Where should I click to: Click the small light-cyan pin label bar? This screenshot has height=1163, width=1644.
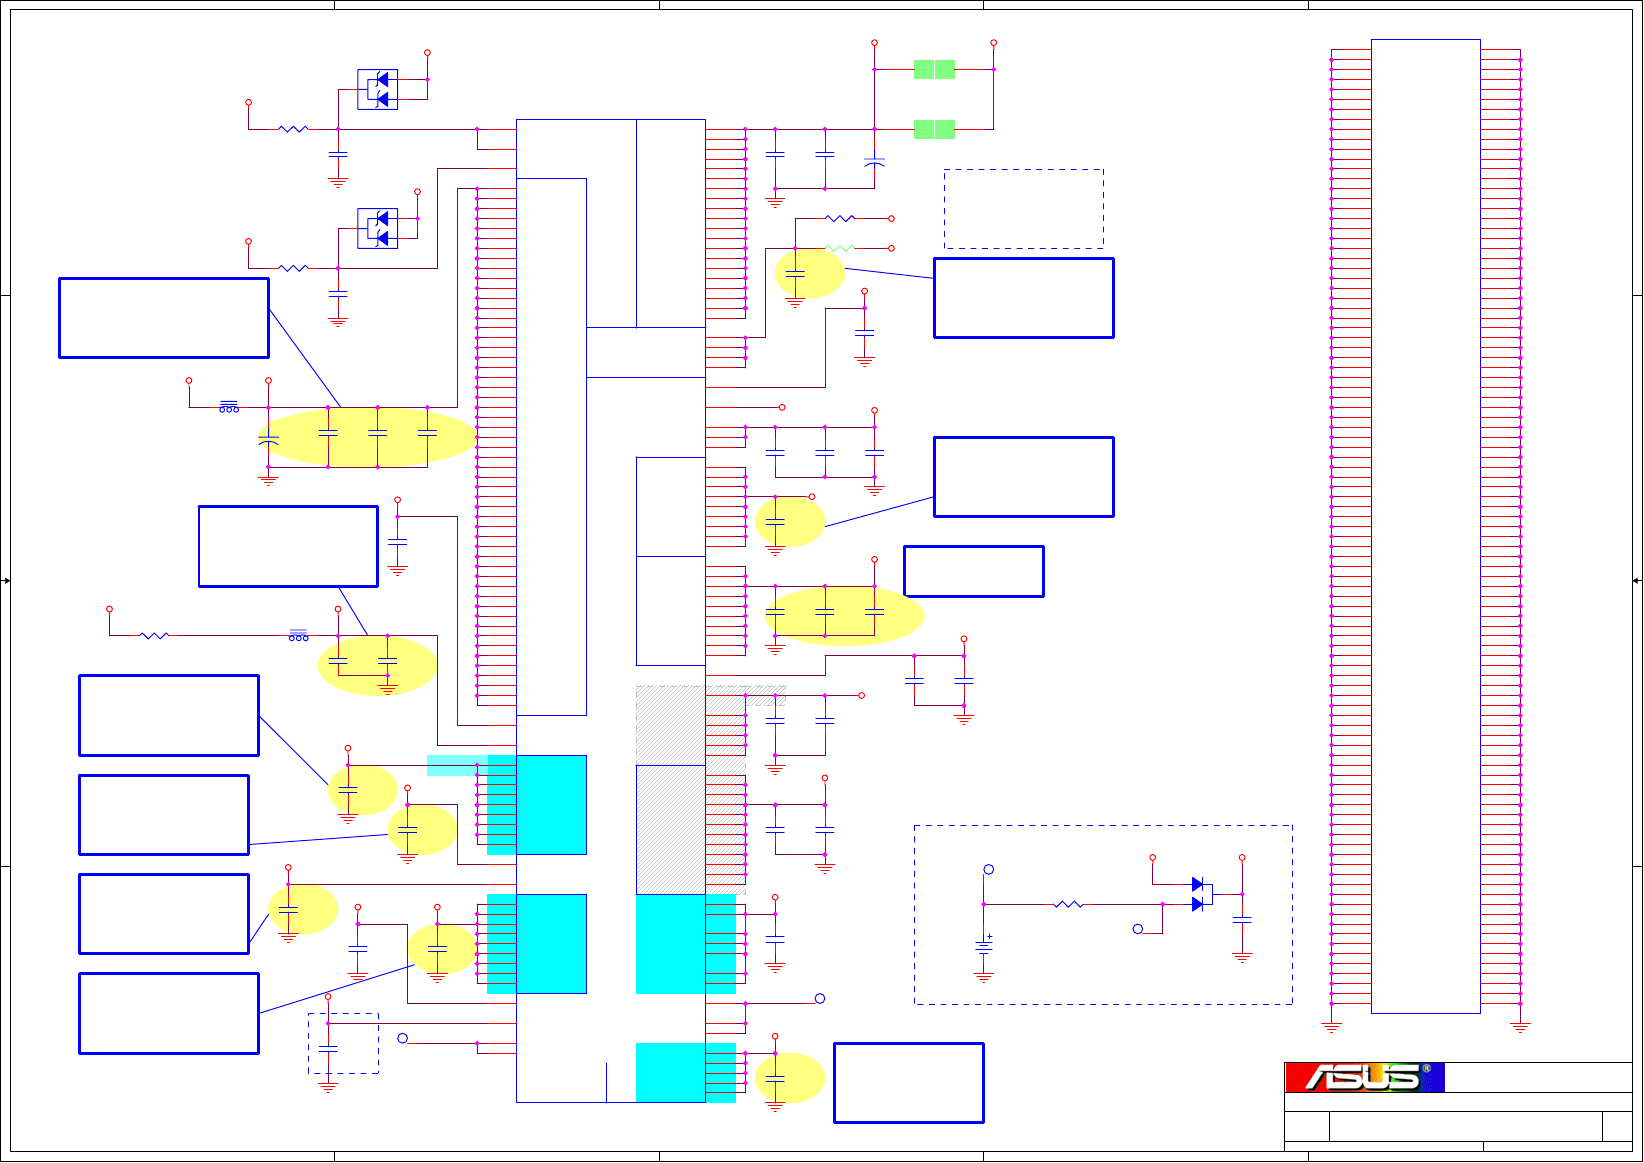[457, 766]
